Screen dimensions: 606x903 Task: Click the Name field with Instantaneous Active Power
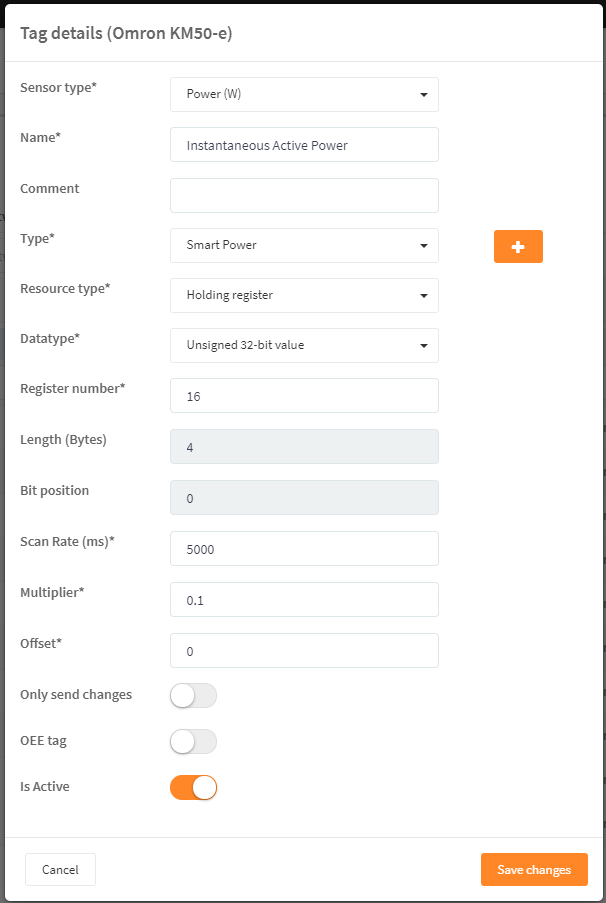coord(304,145)
